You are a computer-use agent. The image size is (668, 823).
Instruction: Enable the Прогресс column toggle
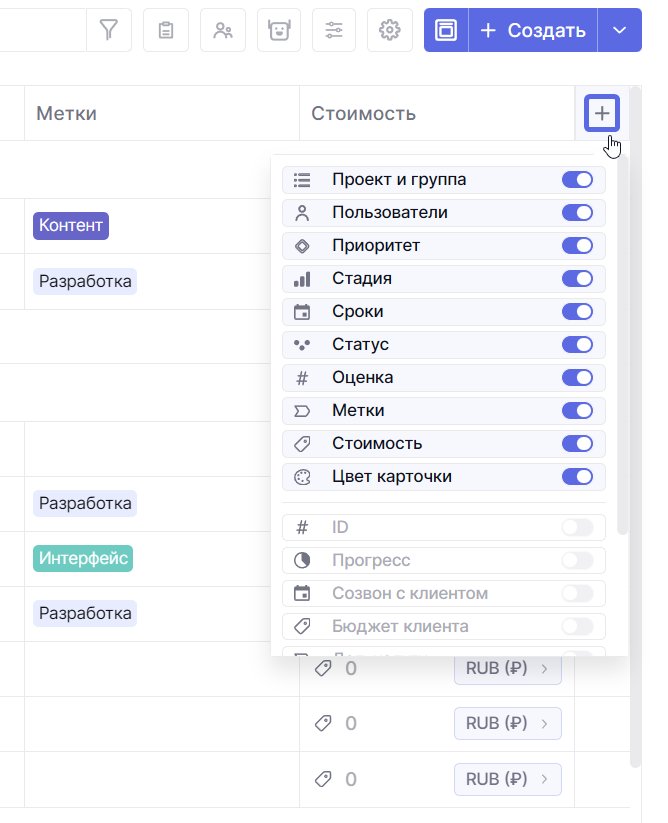577,560
